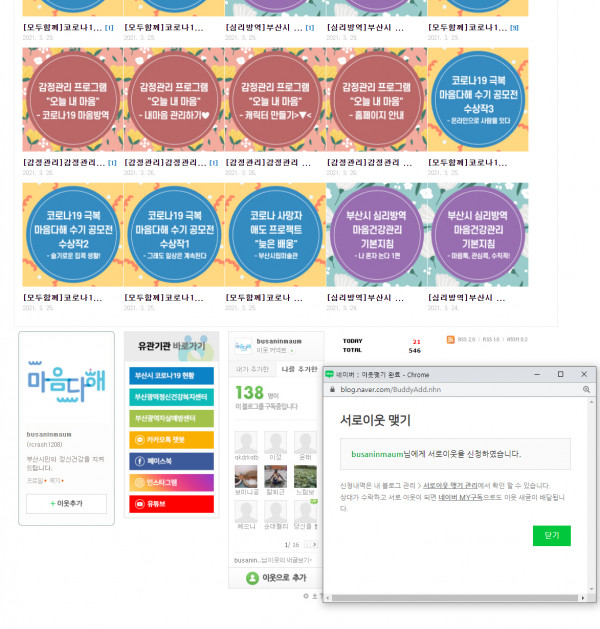
Task: Open the 코로나 사망자 애도 프로젝트 thumbnail
Action: 275,231
